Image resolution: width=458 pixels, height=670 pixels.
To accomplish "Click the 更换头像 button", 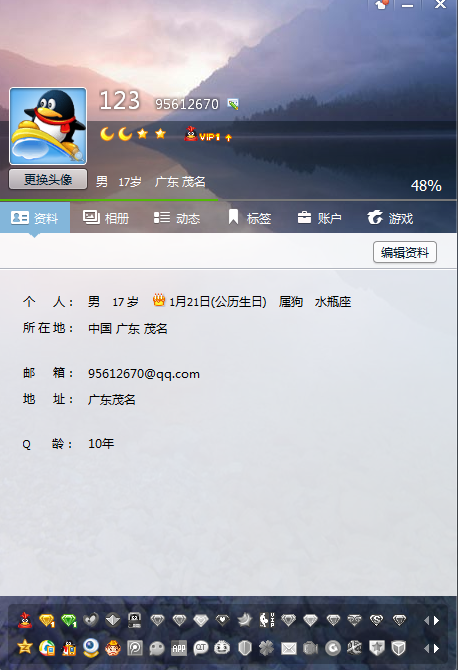I will tap(48, 179).
